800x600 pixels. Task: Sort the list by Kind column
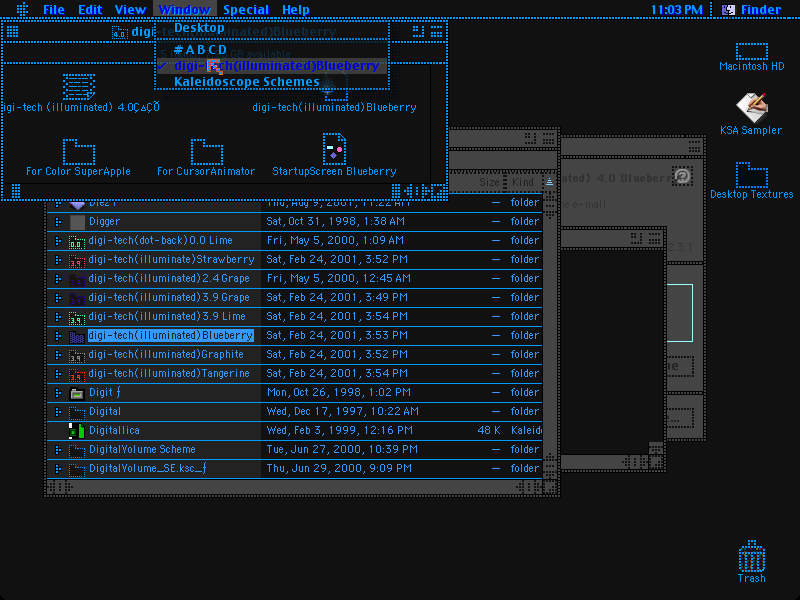tap(523, 182)
